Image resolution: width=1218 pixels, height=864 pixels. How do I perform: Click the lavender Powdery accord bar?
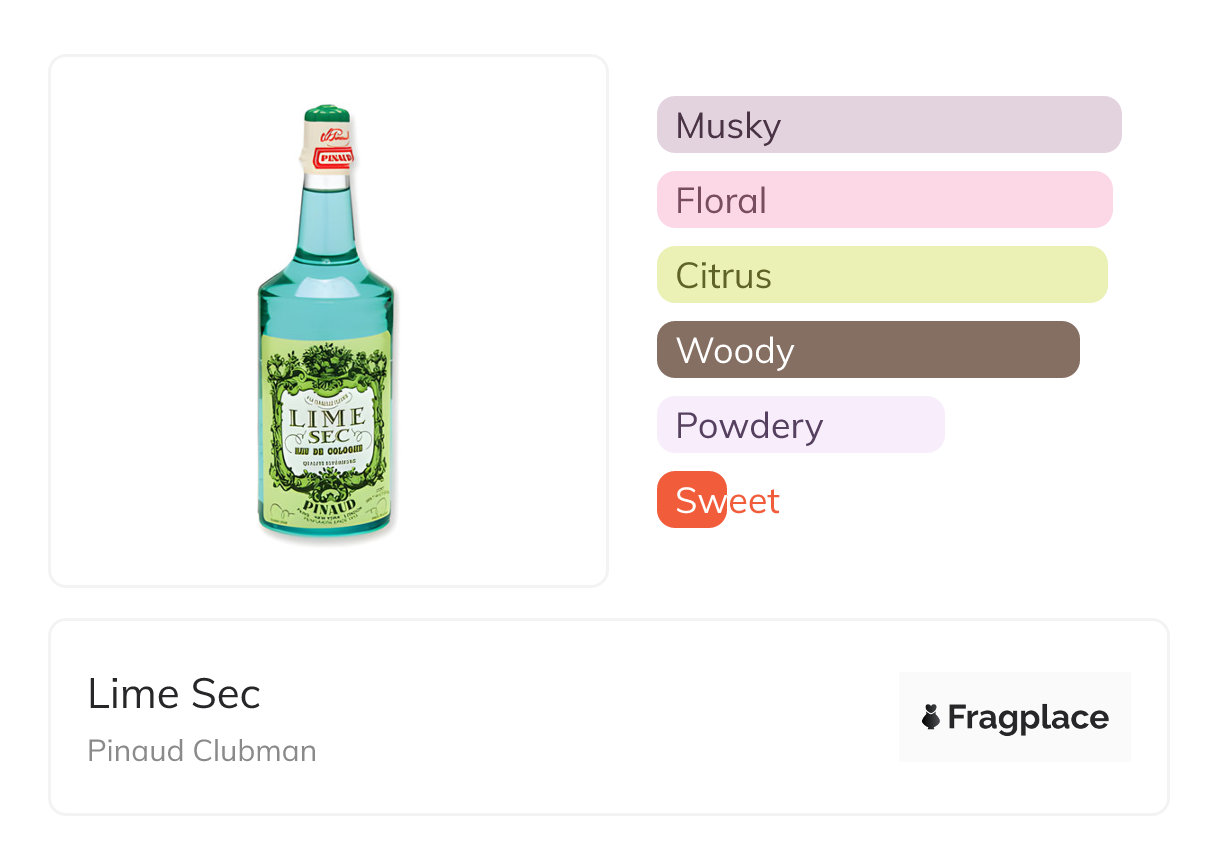tap(800, 425)
